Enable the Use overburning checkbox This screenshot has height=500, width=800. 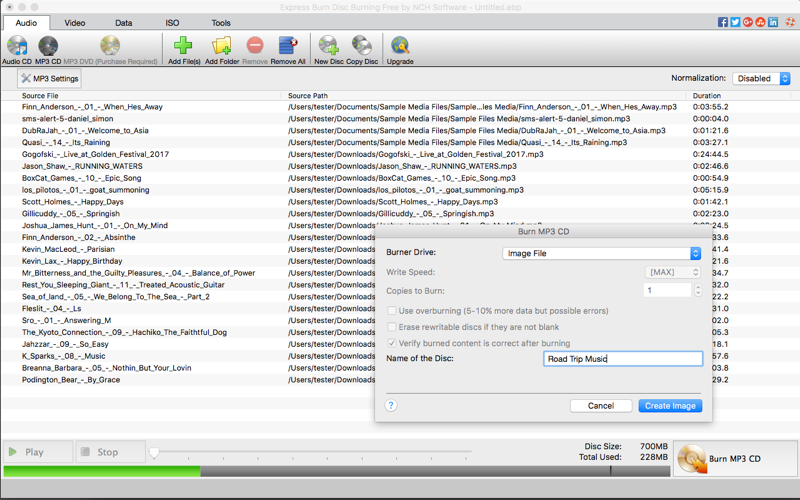pos(392,311)
